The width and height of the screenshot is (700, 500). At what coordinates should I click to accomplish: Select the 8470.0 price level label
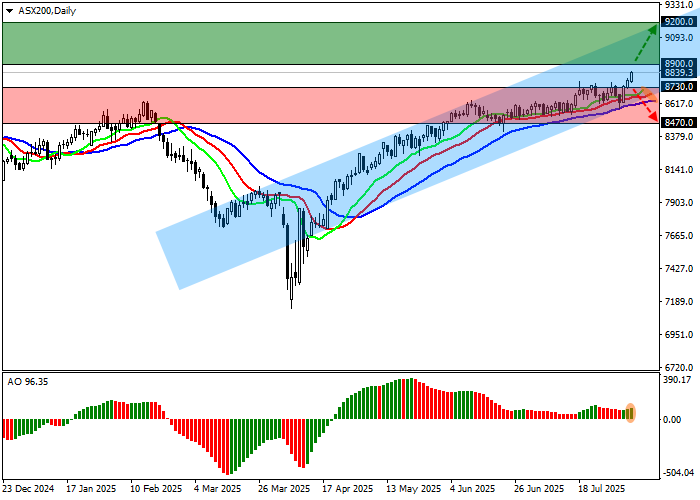(679, 122)
